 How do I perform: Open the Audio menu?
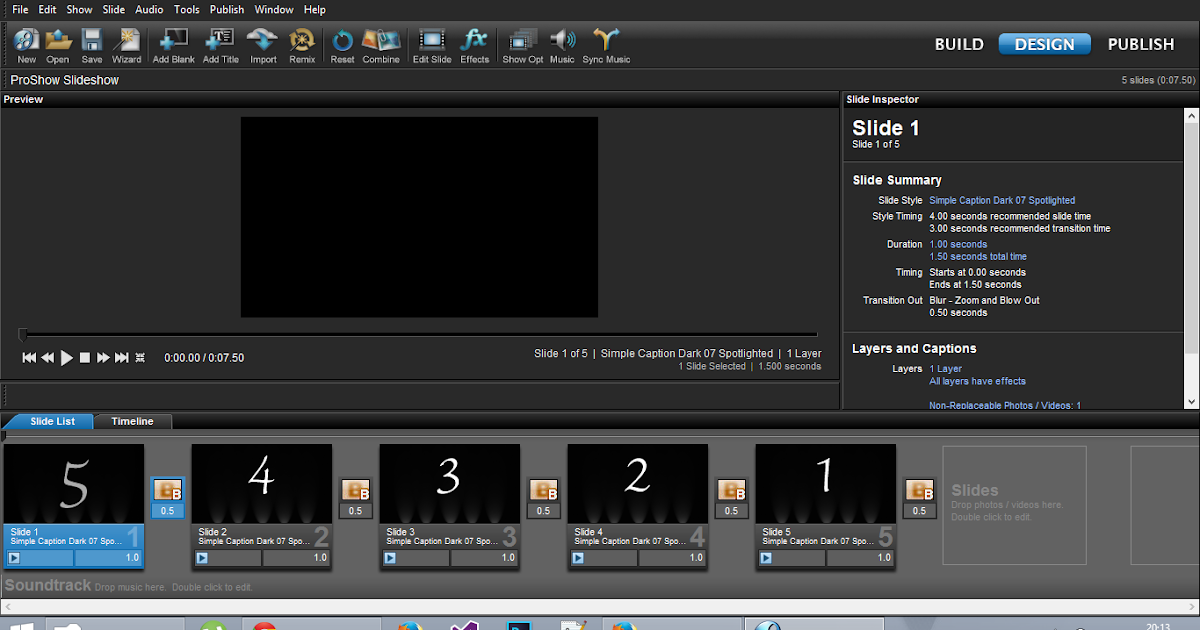[149, 9]
